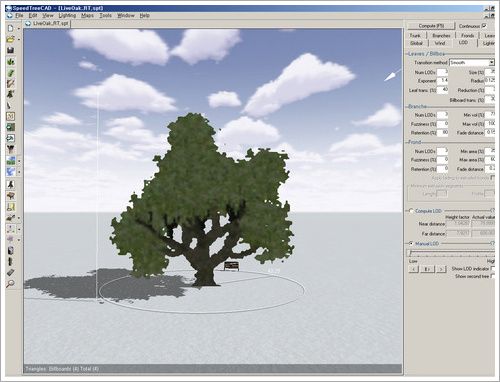Open the View menu
500x382 pixels.
[x=48, y=15]
